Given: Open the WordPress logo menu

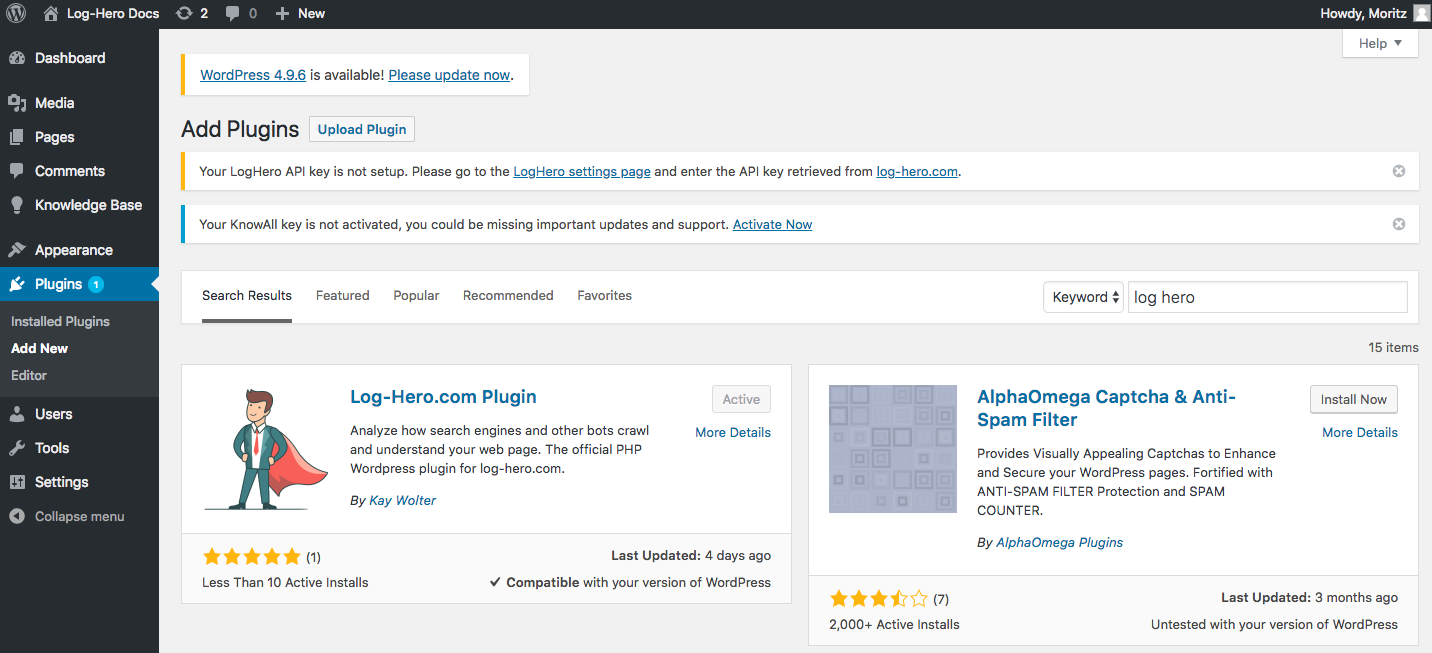Looking at the screenshot, I should 16,14.
